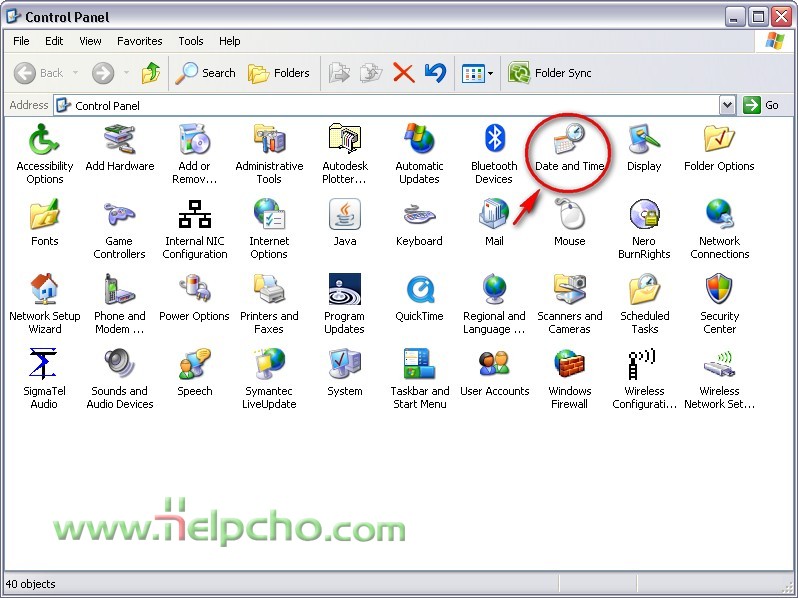Expand the Forward button history arrow
The width and height of the screenshot is (798, 598).
(126, 73)
